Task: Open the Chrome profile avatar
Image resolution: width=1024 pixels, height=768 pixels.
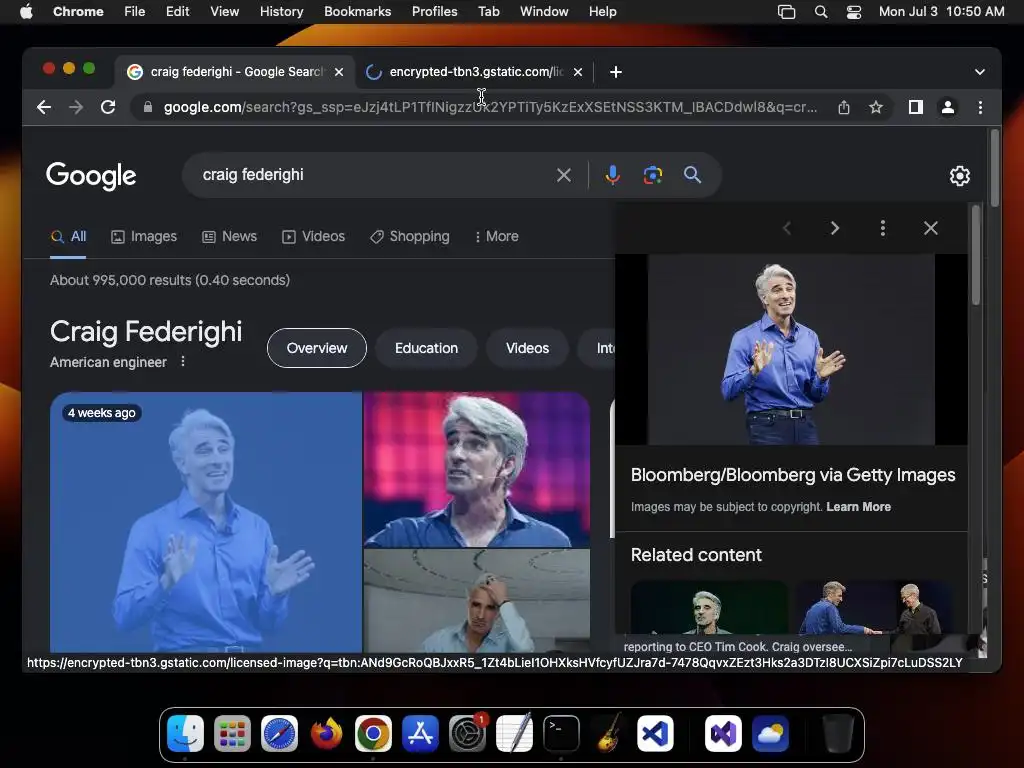Action: tap(948, 107)
